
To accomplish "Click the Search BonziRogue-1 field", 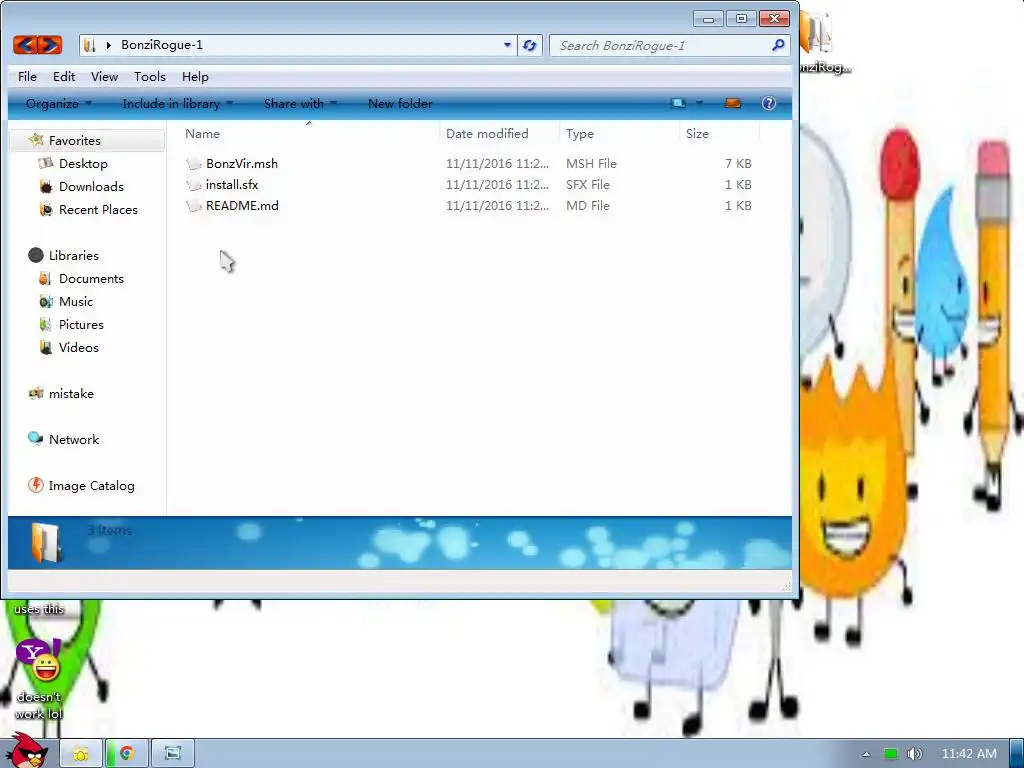I will (x=663, y=45).
